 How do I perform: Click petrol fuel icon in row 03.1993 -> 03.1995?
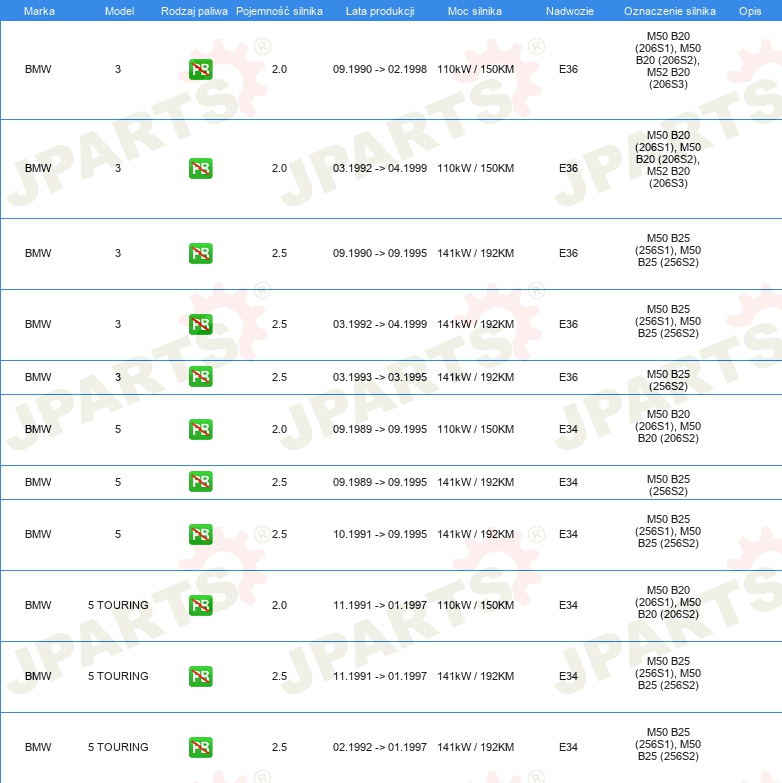pyautogui.click(x=201, y=377)
